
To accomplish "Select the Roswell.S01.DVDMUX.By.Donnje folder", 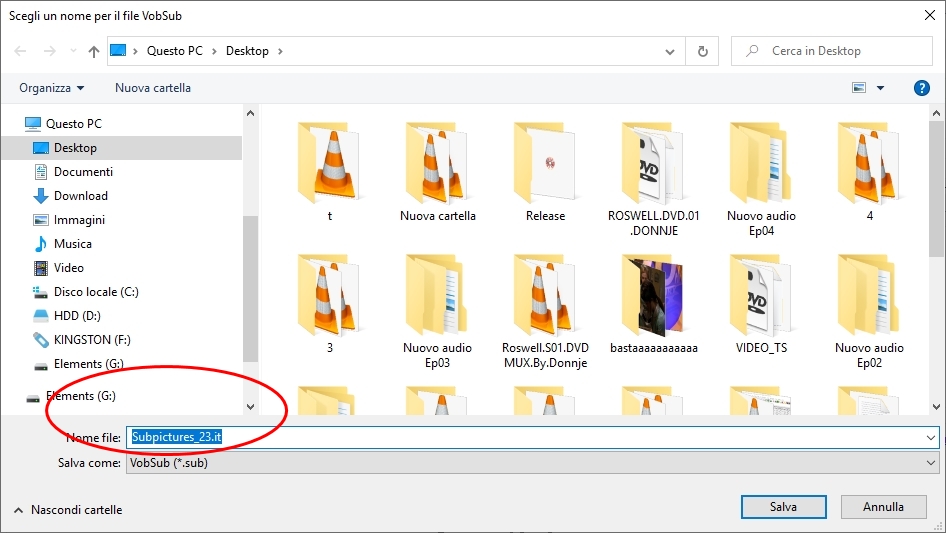I will click(x=545, y=311).
